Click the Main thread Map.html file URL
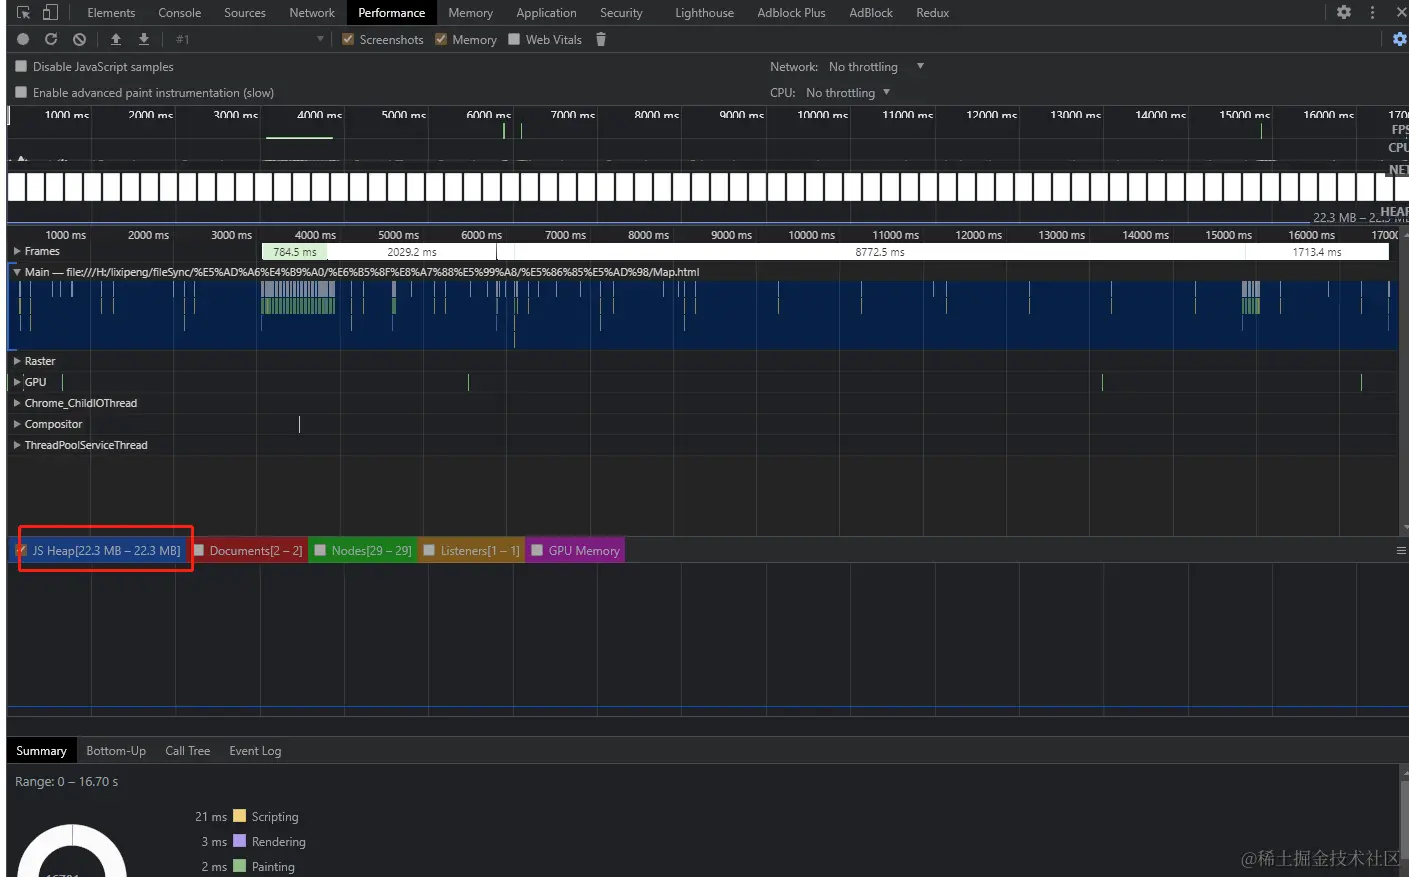The width and height of the screenshot is (1409, 877). tap(383, 272)
